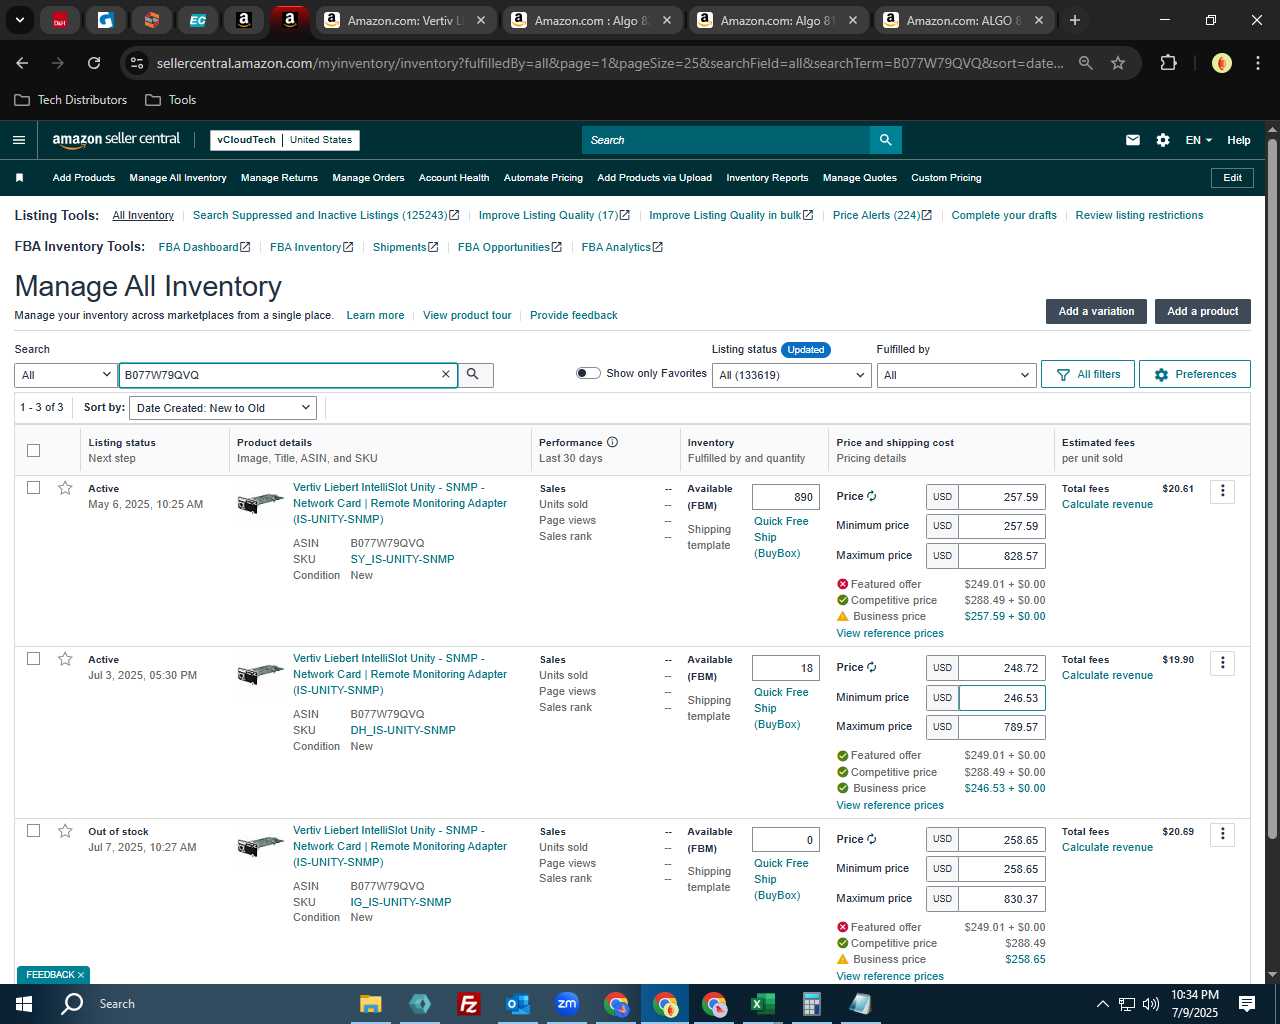Click the Edit navigation button

pos(1232,178)
